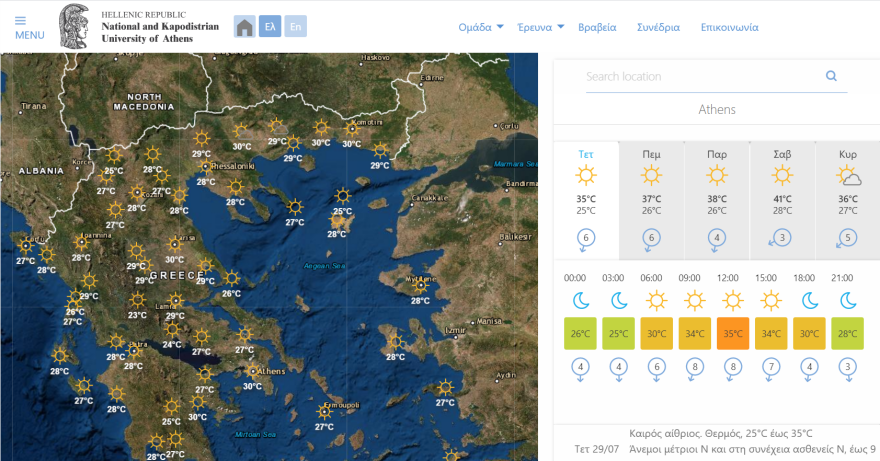
Task: Expand the Ομάδα dropdown menu
Action: tap(481, 27)
